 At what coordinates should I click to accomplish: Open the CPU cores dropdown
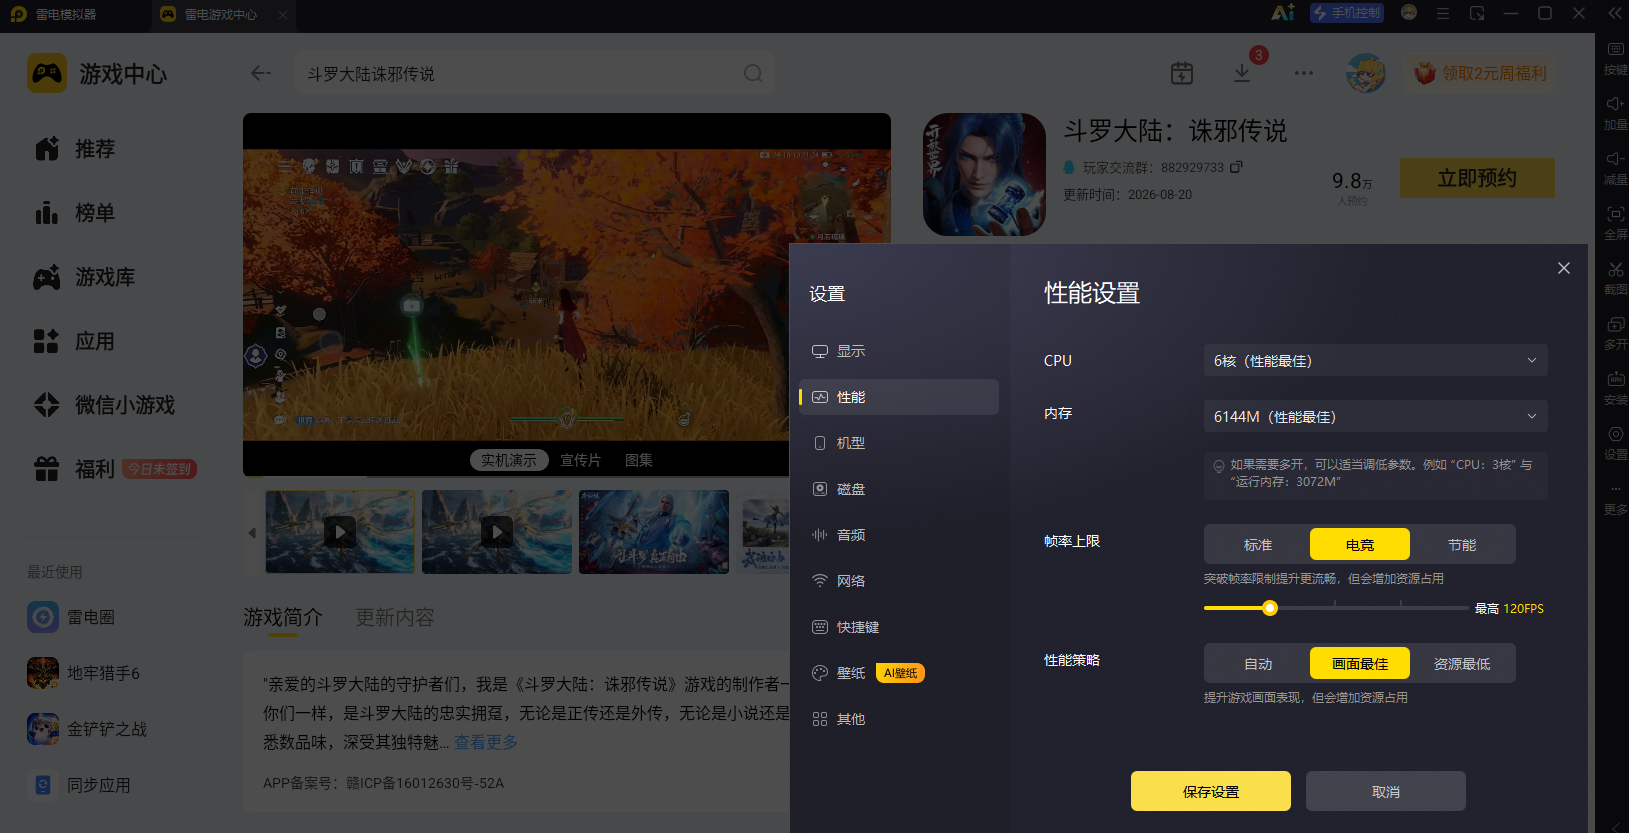point(1376,360)
